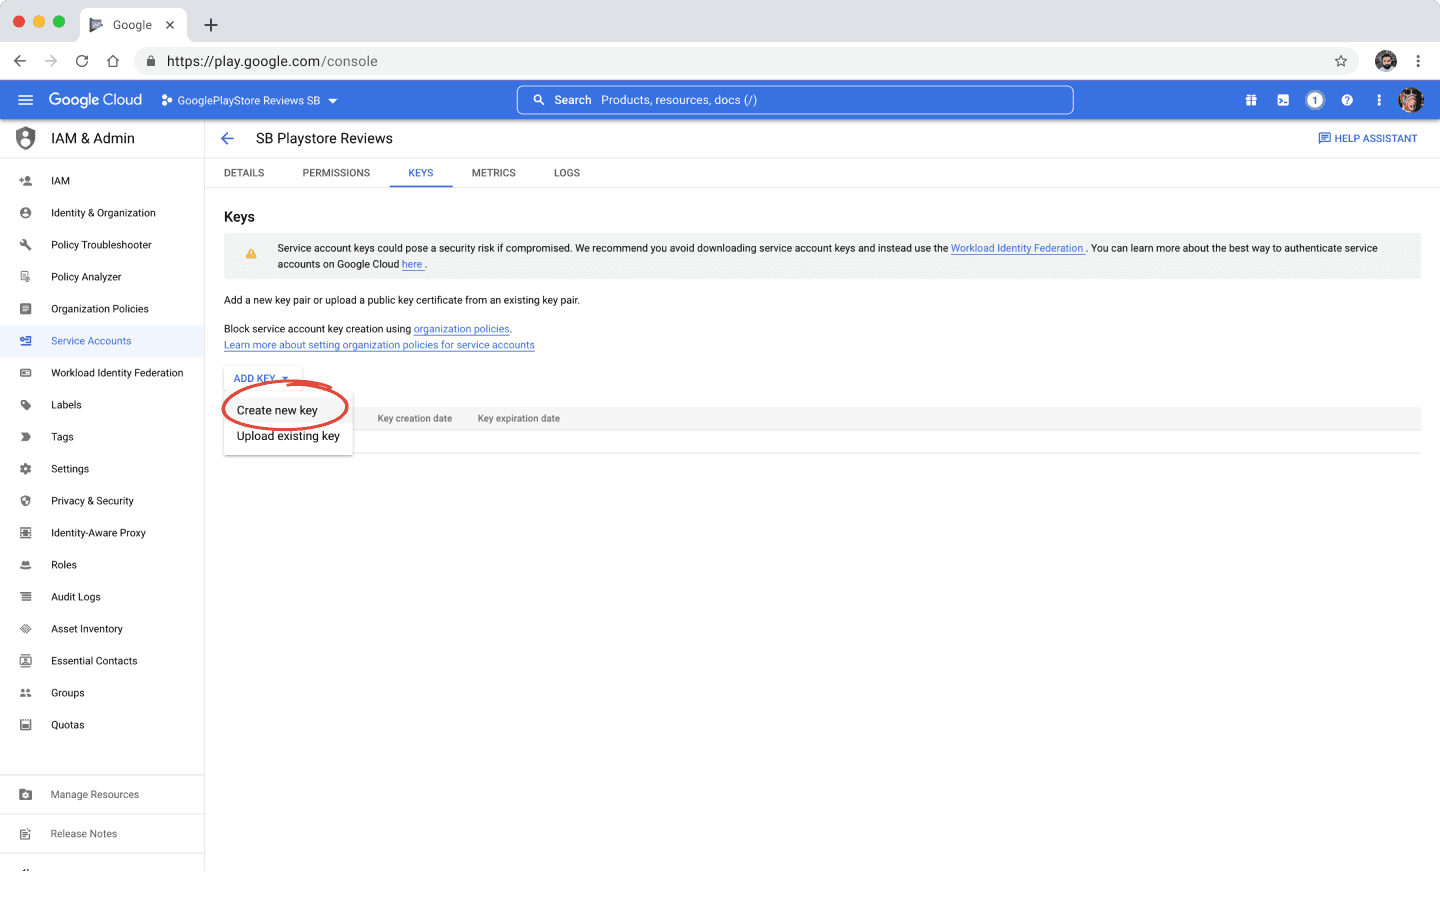The width and height of the screenshot is (1440, 897).
Task: Open the organization policies link
Action: (x=461, y=329)
